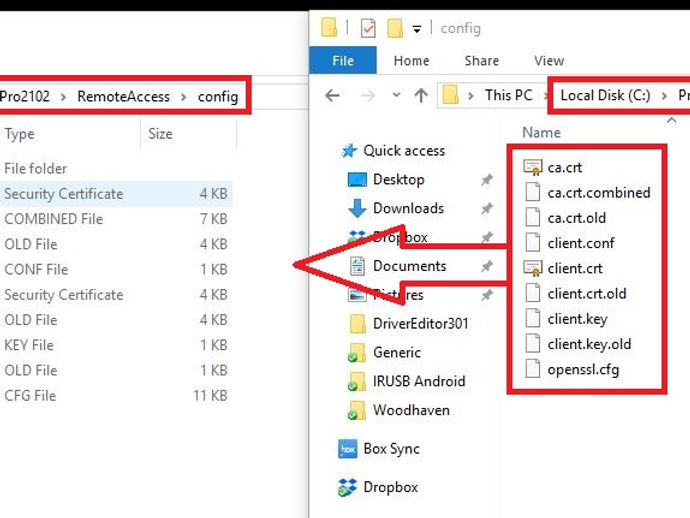The image size is (690, 518).
Task: Select Box Sync in navigation pane
Action: 391,449
